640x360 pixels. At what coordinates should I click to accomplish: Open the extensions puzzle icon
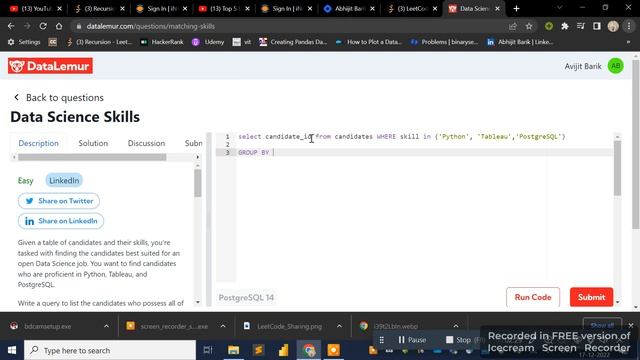(x=565, y=26)
